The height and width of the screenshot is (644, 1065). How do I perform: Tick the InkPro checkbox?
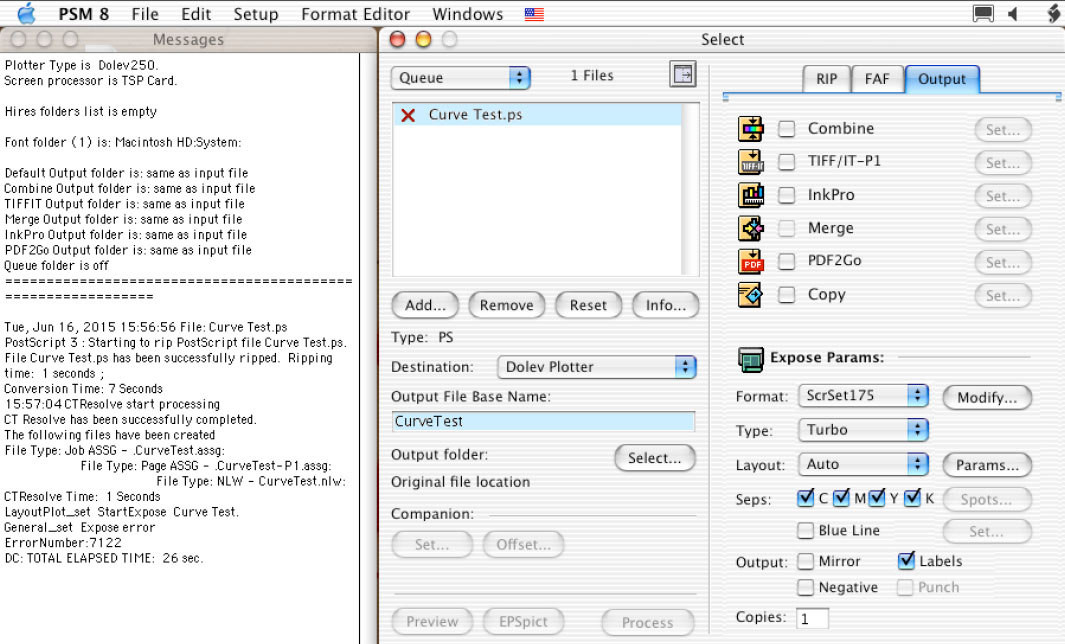click(x=787, y=195)
